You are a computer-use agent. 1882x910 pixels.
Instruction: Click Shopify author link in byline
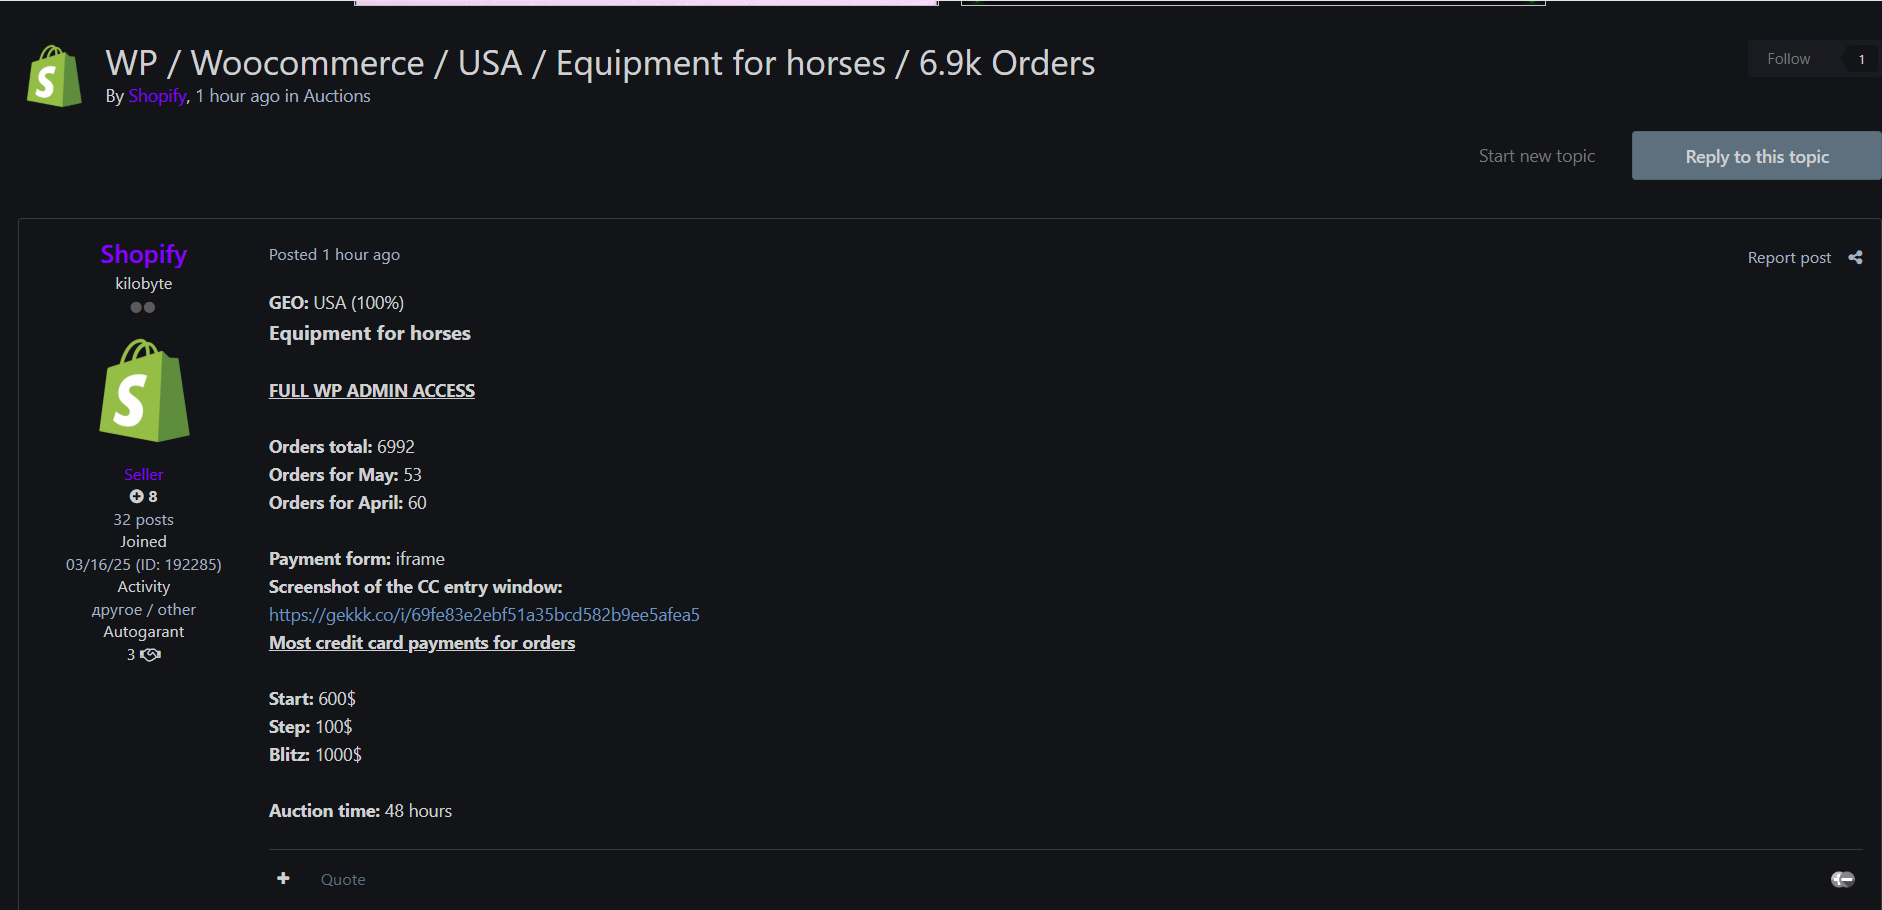click(157, 96)
